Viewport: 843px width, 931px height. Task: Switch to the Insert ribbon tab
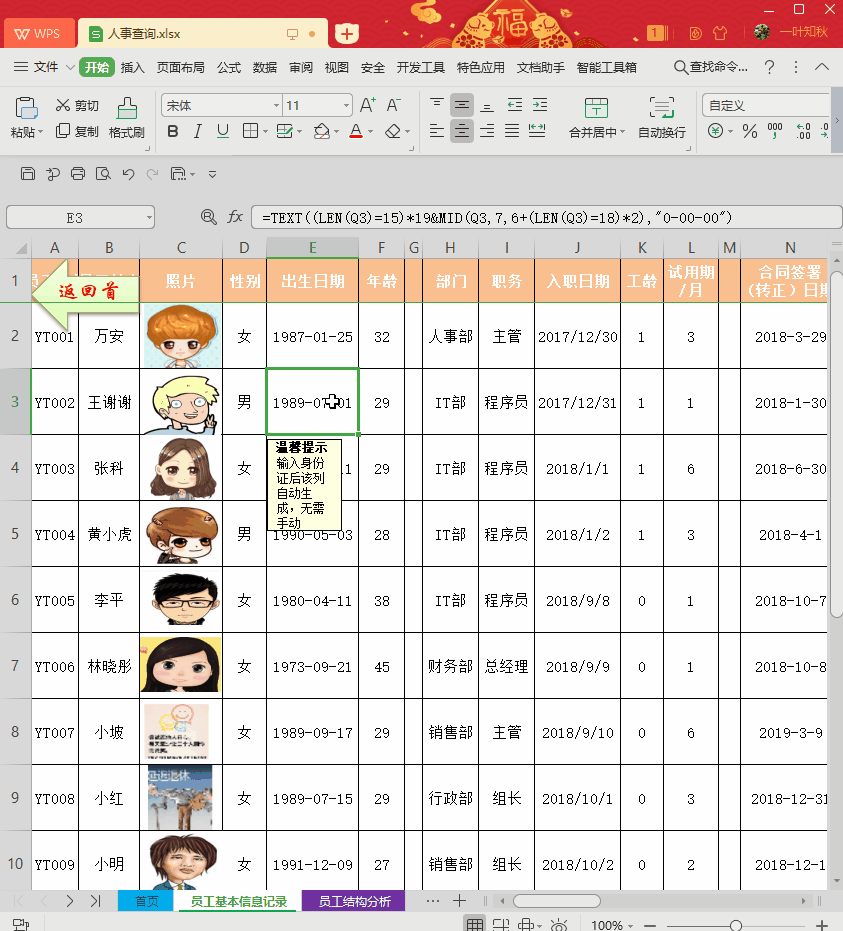[x=132, y=67]
